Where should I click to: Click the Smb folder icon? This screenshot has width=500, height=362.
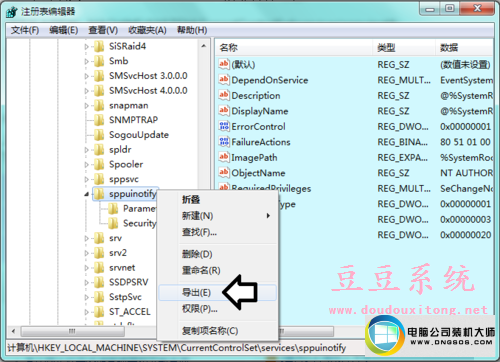(99, 61)
